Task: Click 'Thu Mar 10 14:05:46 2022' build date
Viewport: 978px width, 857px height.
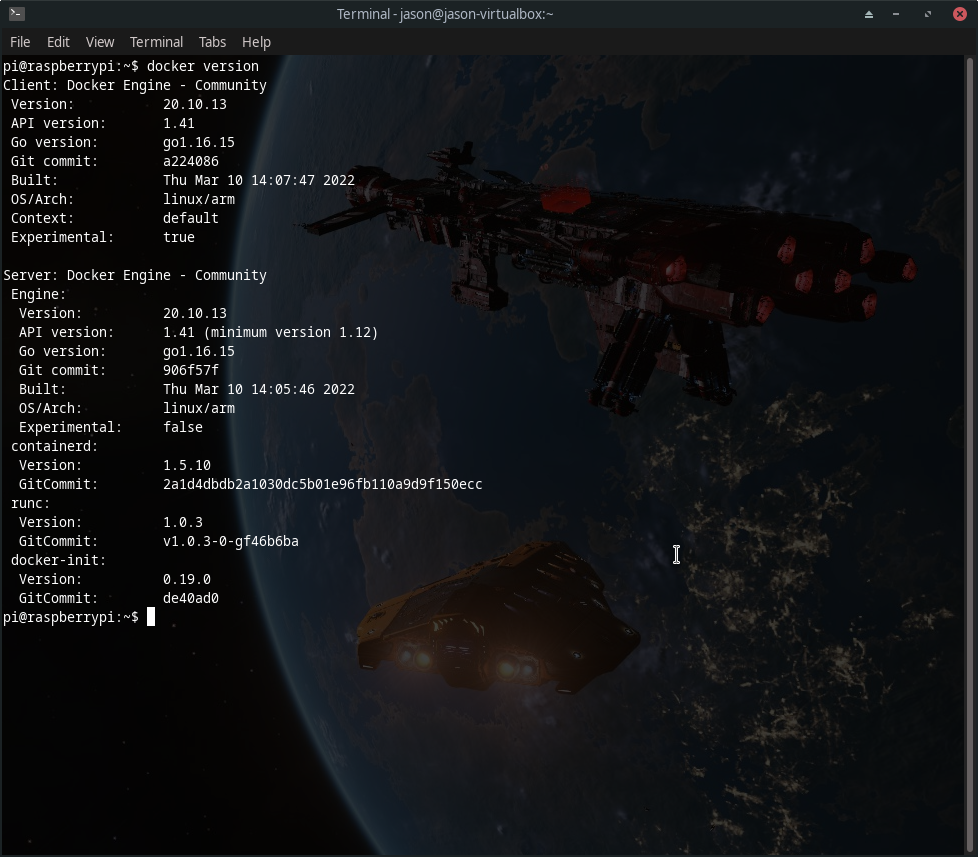Action: [x=259, y=389]
